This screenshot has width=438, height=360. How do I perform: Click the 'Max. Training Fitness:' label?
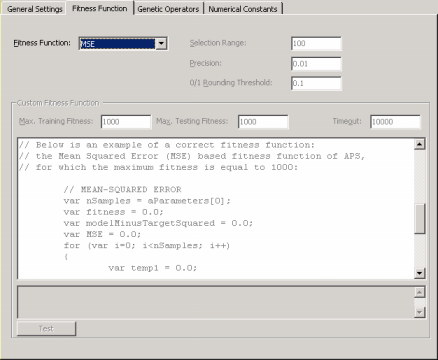pos(56,121)
